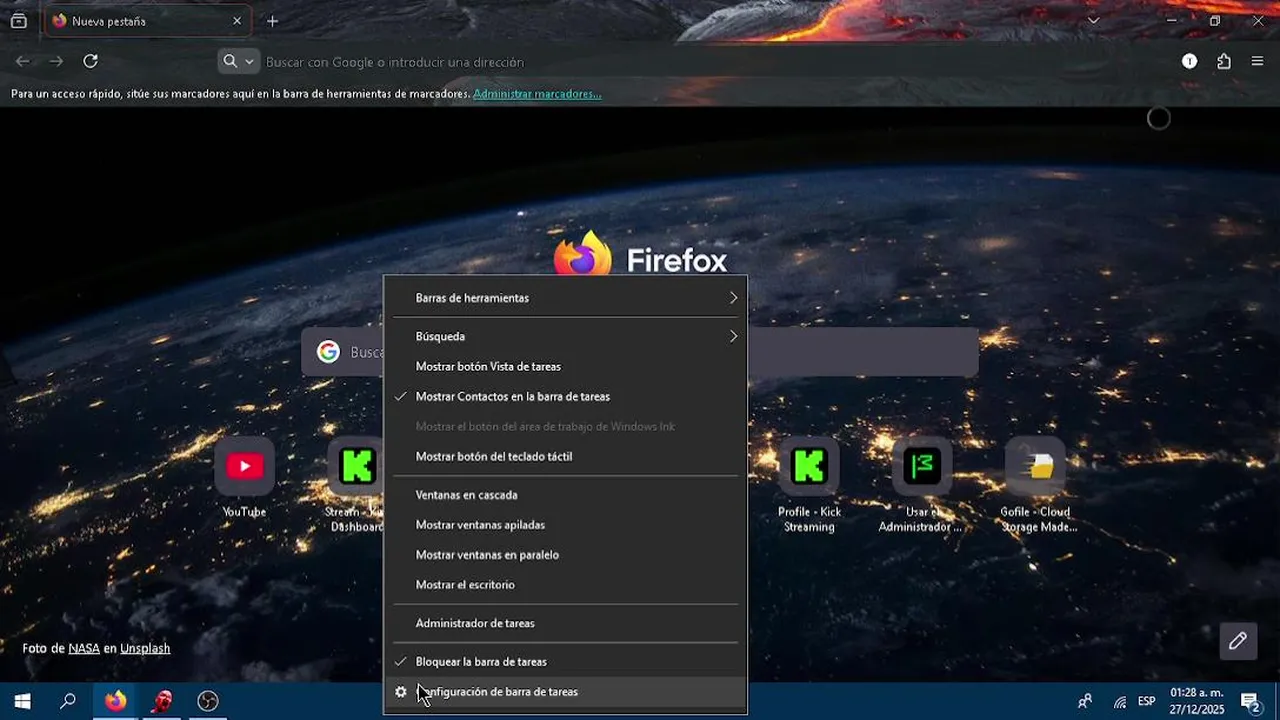This screenshot has width=1280, height=720.
Task: Click Administrar marcadores link
Action: pyautogui.click(x=537, y=94)
